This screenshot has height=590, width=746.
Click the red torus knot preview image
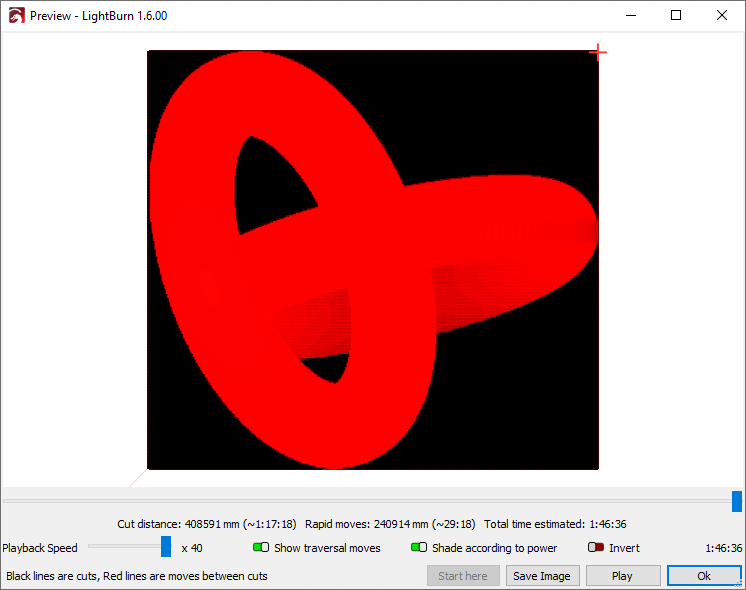373,260
